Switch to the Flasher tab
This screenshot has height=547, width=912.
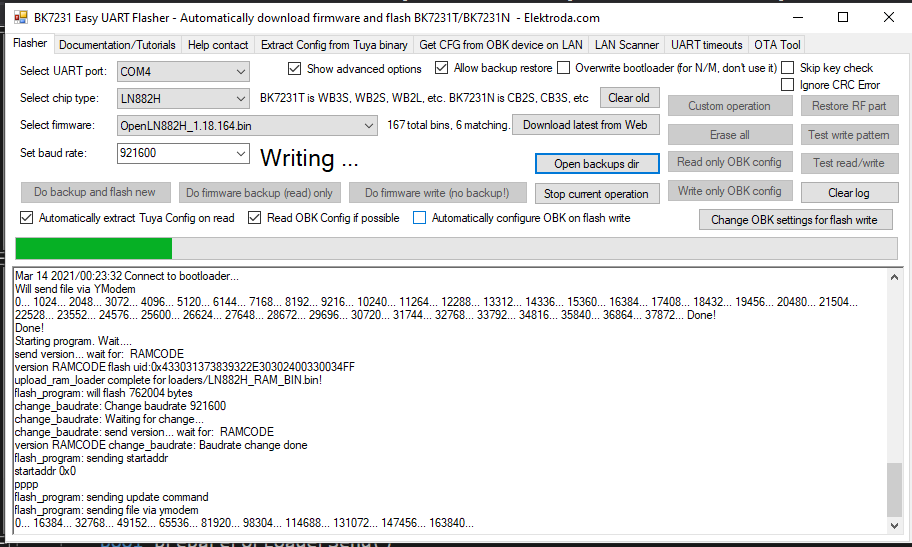coord(30,44)
